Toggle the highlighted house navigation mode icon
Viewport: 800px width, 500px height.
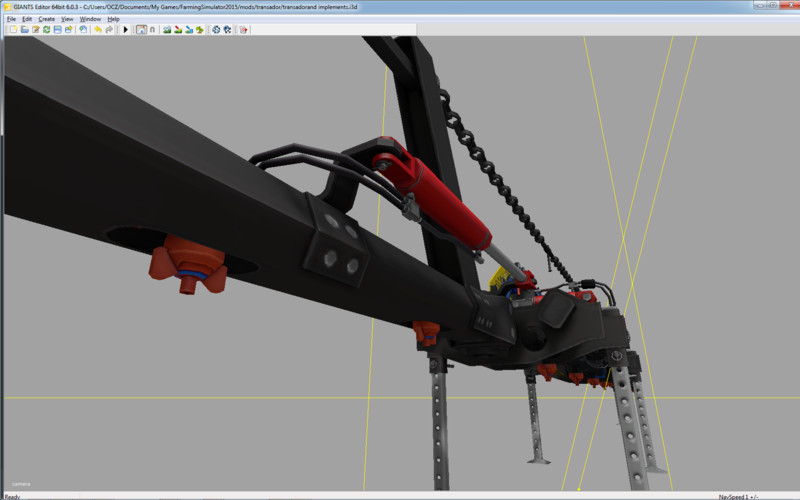coord(141,30)
